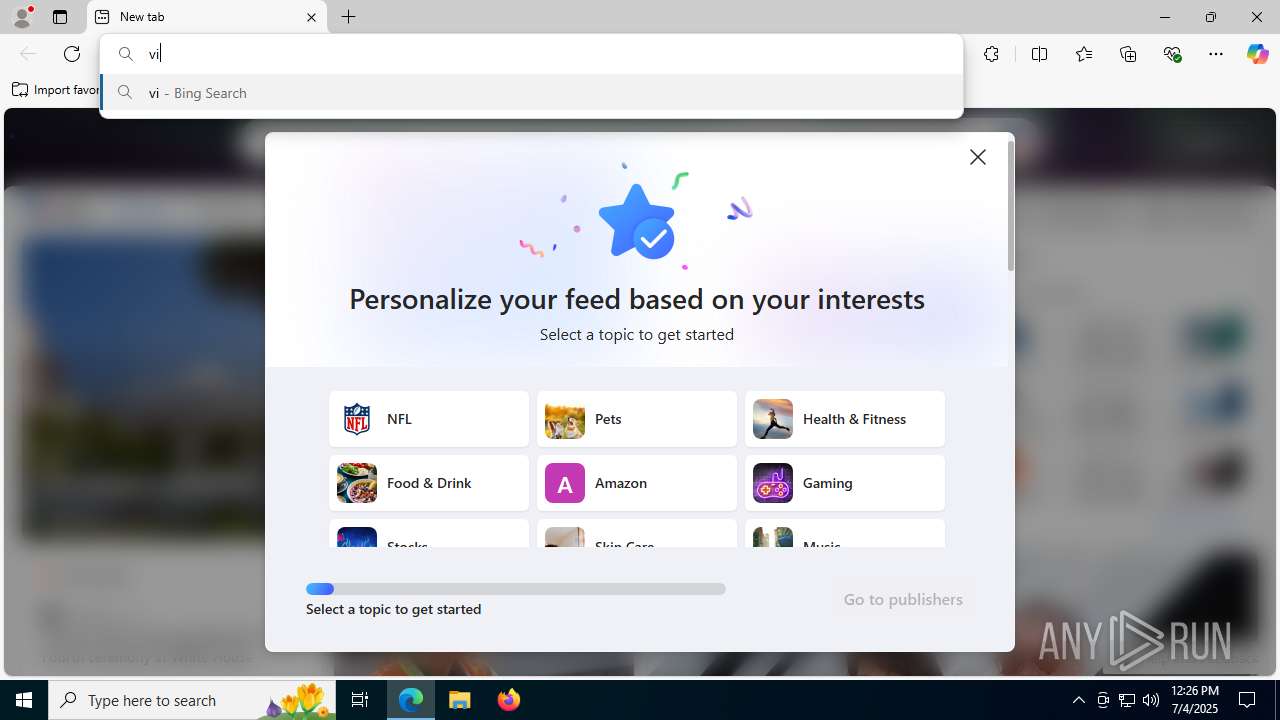Viewport: 1280px width, 720px height.
Task: Open the network status icon
Action: 1127,700
